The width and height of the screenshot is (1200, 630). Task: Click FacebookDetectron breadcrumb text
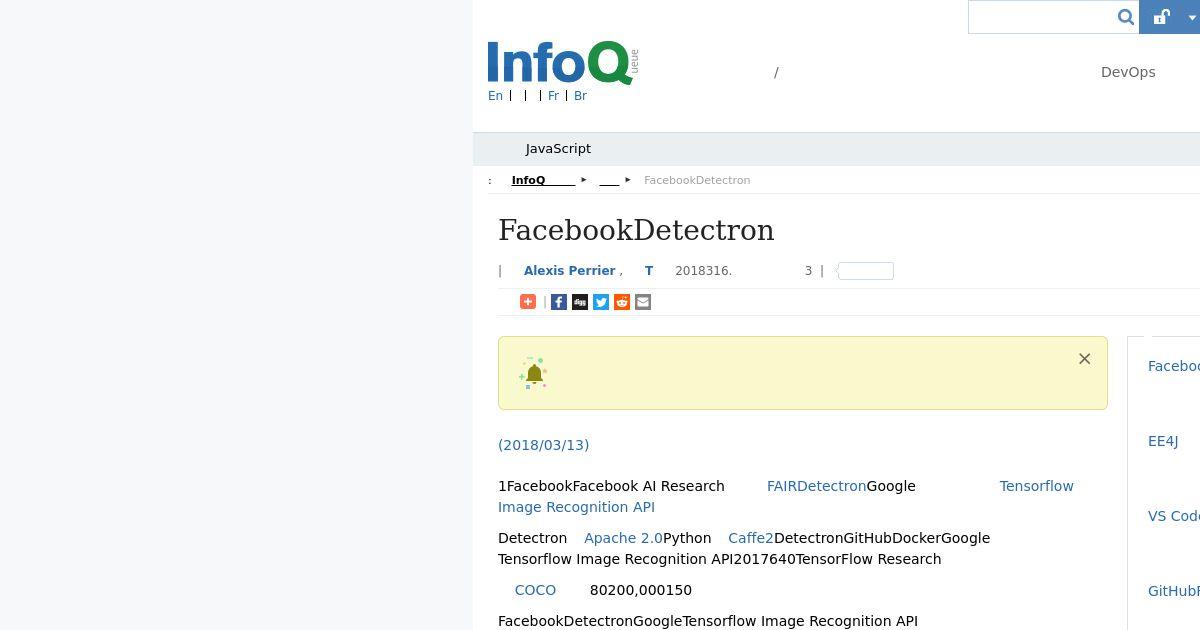point(697,181)
